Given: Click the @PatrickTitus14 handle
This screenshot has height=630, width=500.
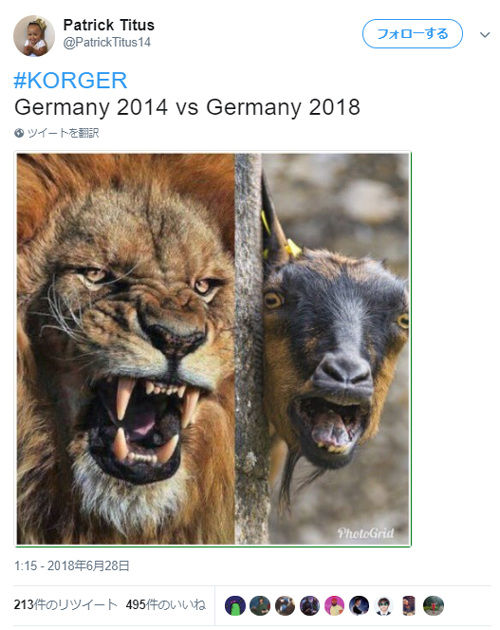Looking at the screenshot, I should (107, 42).
